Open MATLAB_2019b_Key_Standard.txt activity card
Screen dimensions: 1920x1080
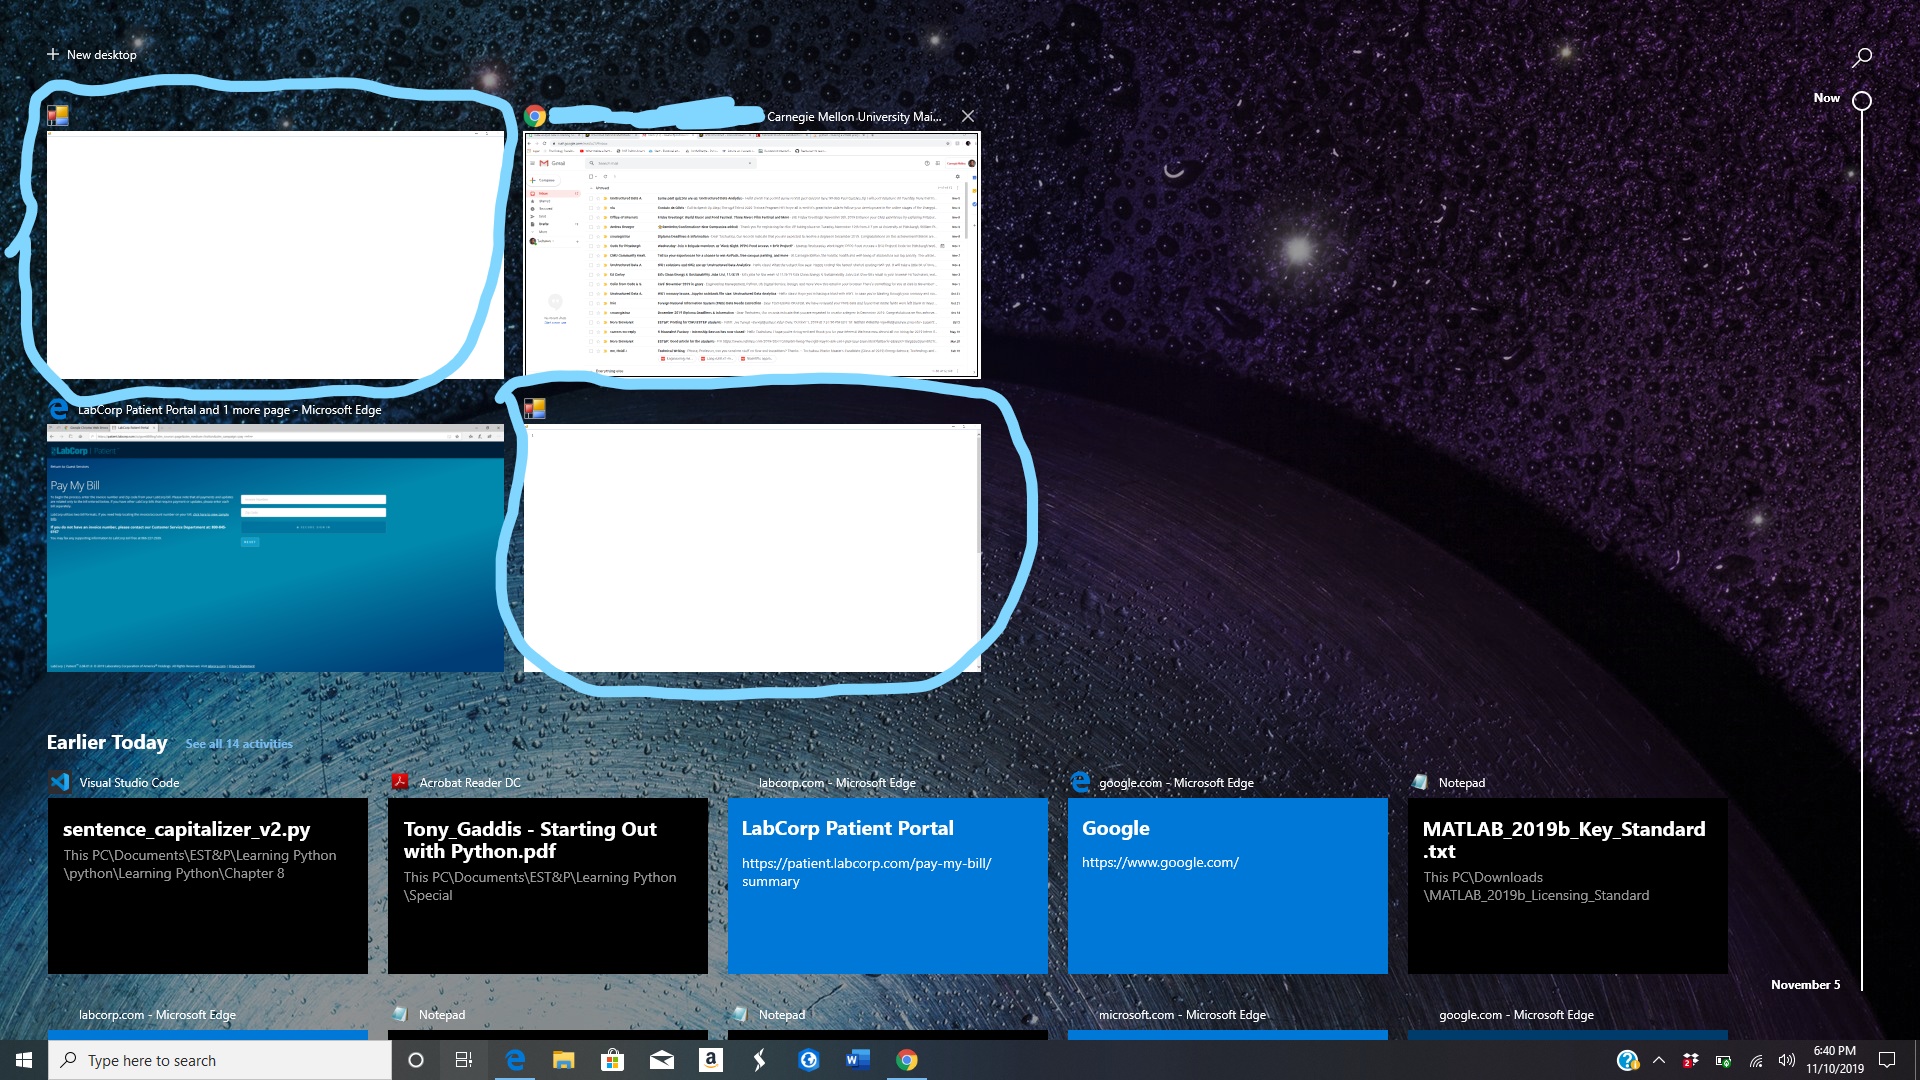tap(1568, 886)
